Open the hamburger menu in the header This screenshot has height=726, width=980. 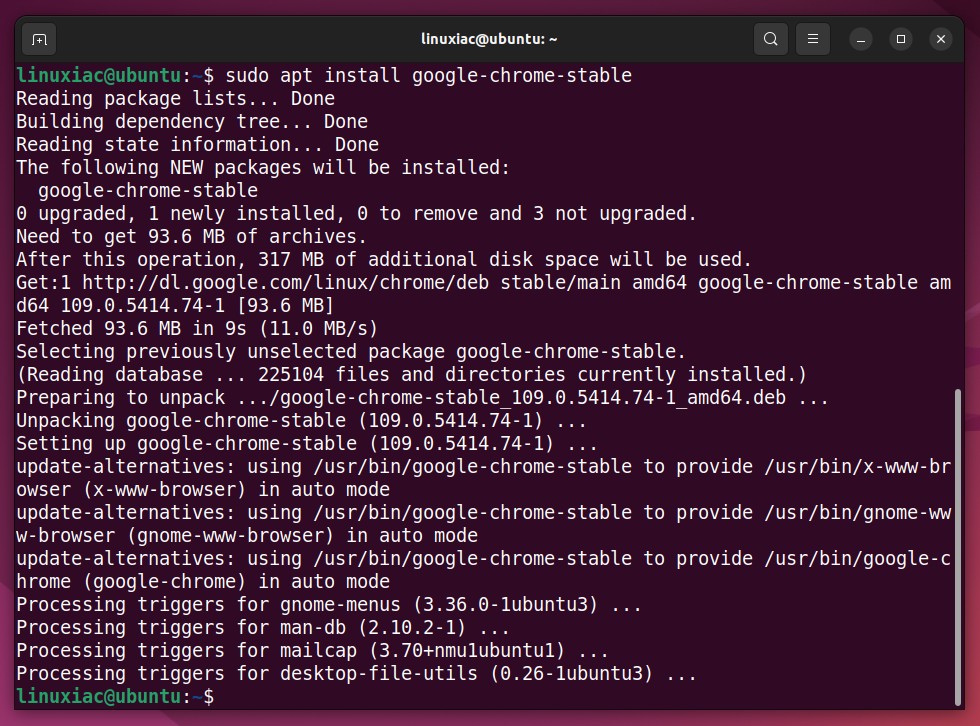[812, 39]
